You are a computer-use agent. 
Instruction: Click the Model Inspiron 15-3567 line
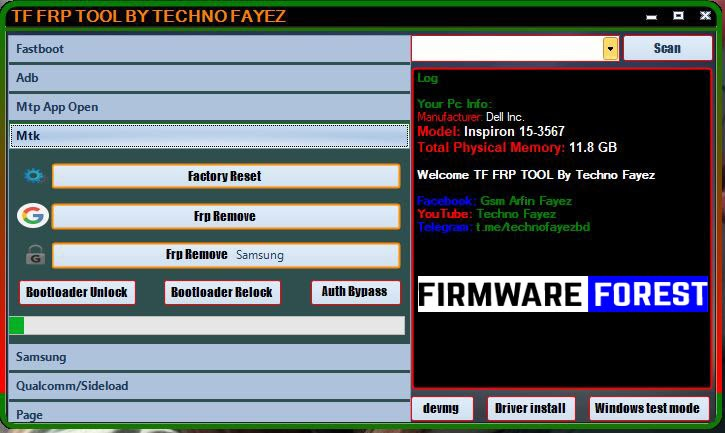coord(491,131)
